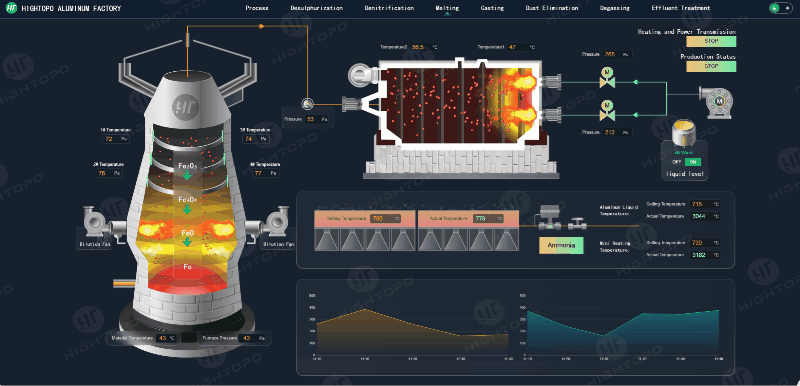Click the HIGHTOPO logo icon in header

(12, 8)
